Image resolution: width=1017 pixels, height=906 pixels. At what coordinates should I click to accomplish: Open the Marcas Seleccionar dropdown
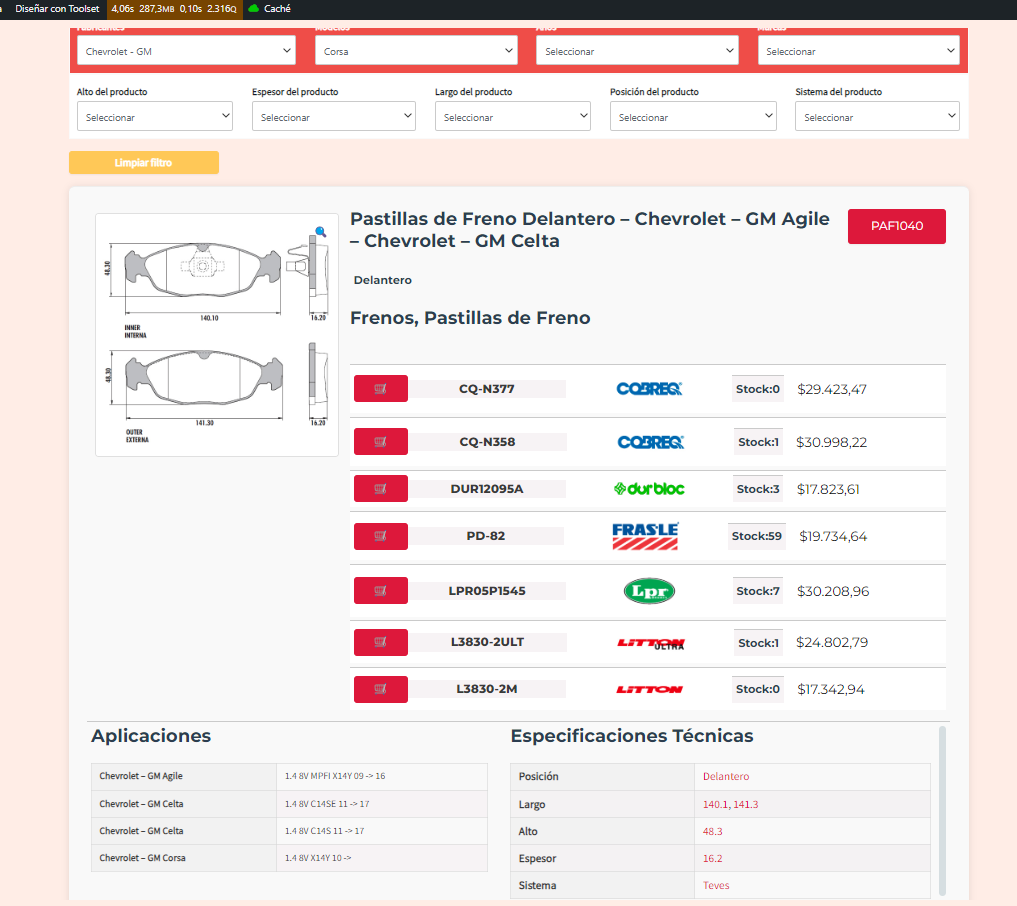pyautogui.click(x=858, y=51)
